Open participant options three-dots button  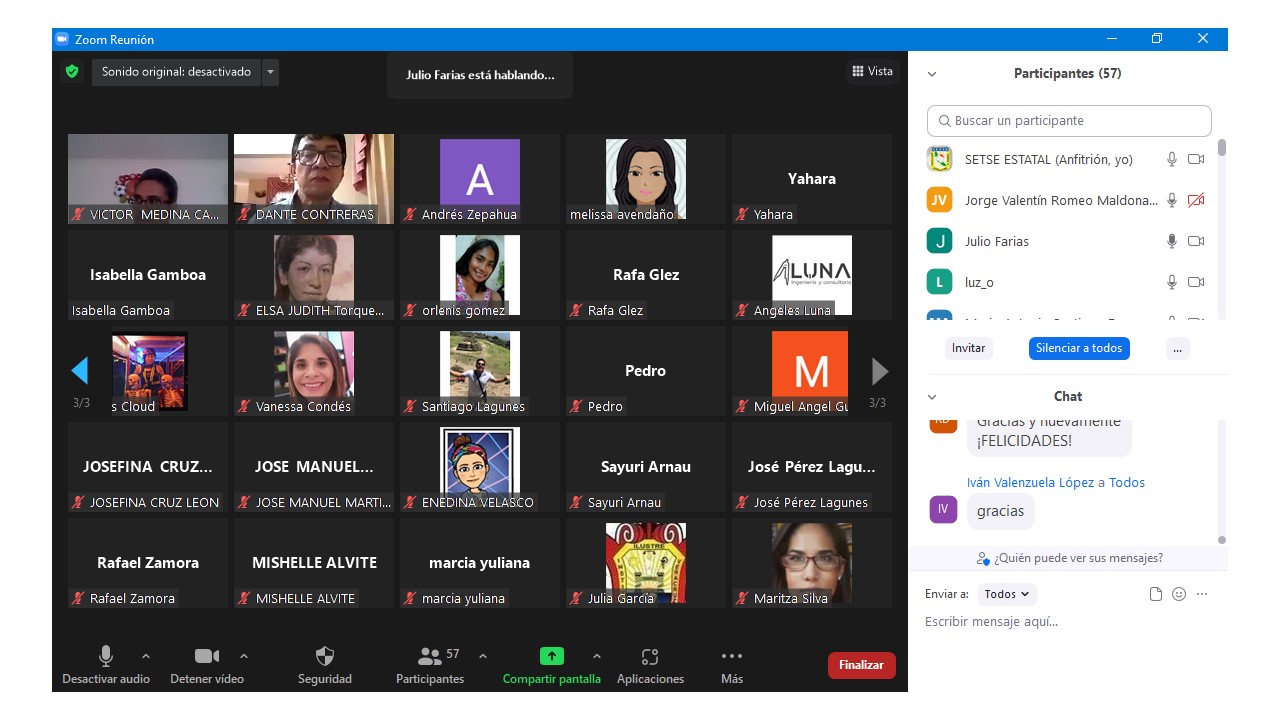[x=1178, y=348]
